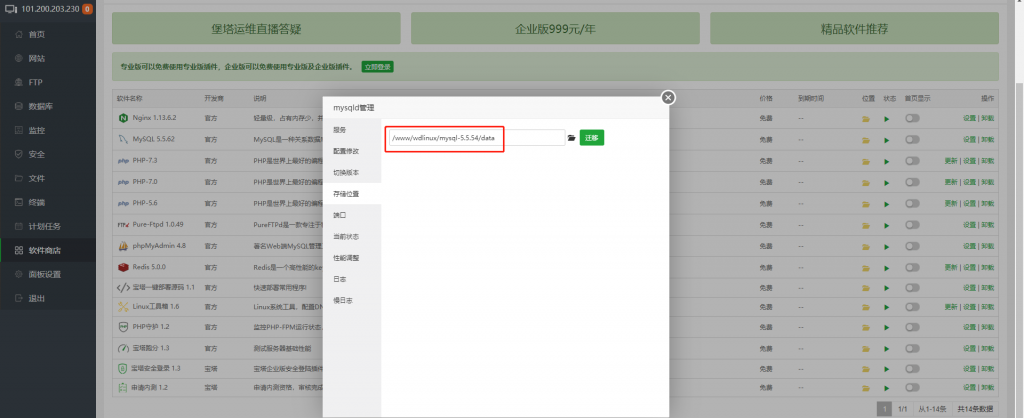
Task: Toggle 首页显示 switch for Redis 5.0.0
Action: (x=912, y=267)
